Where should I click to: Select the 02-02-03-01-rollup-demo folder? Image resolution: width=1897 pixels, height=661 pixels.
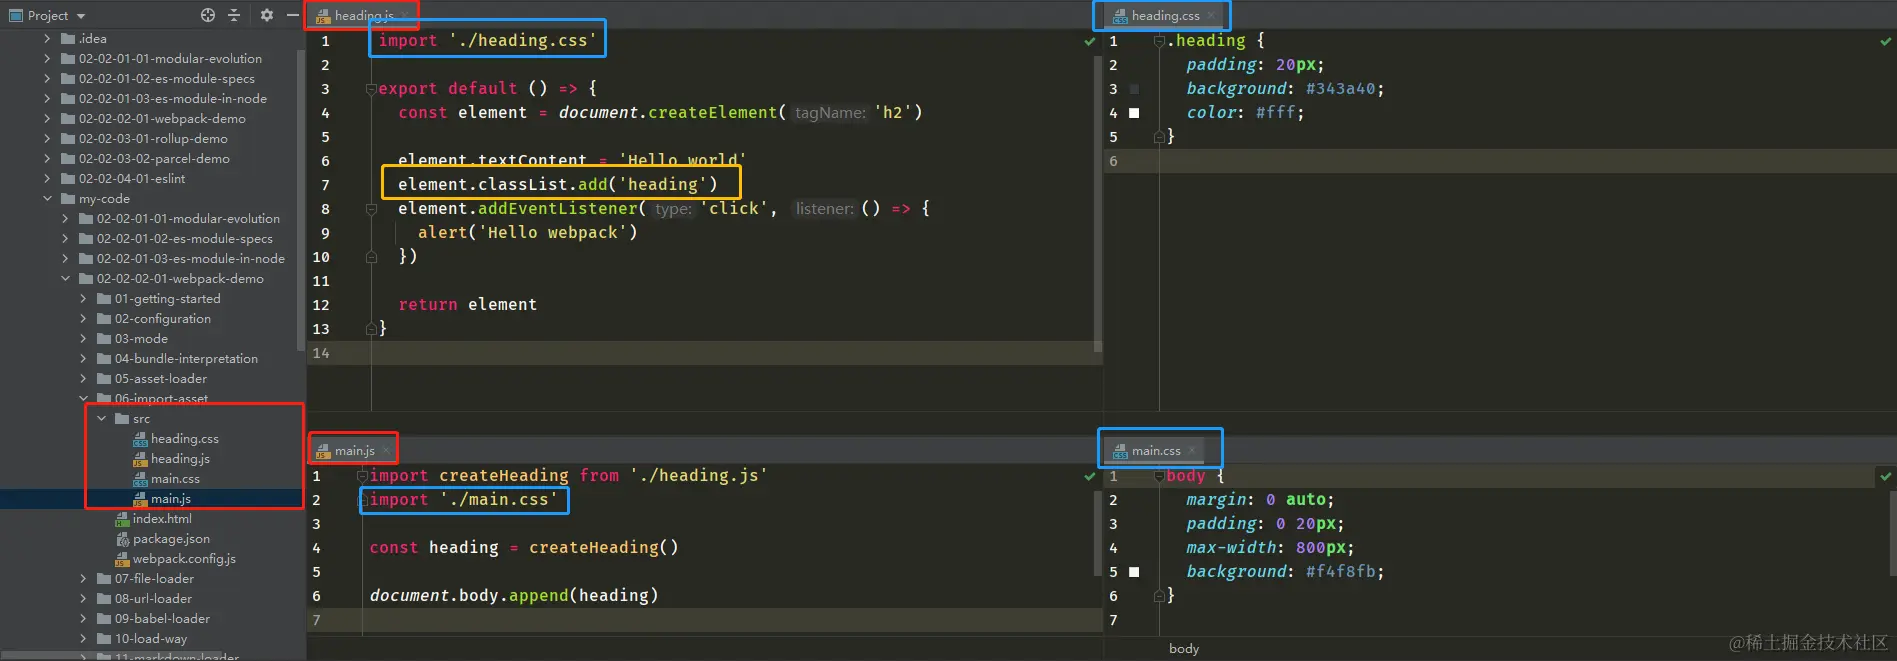click(153, 139)
